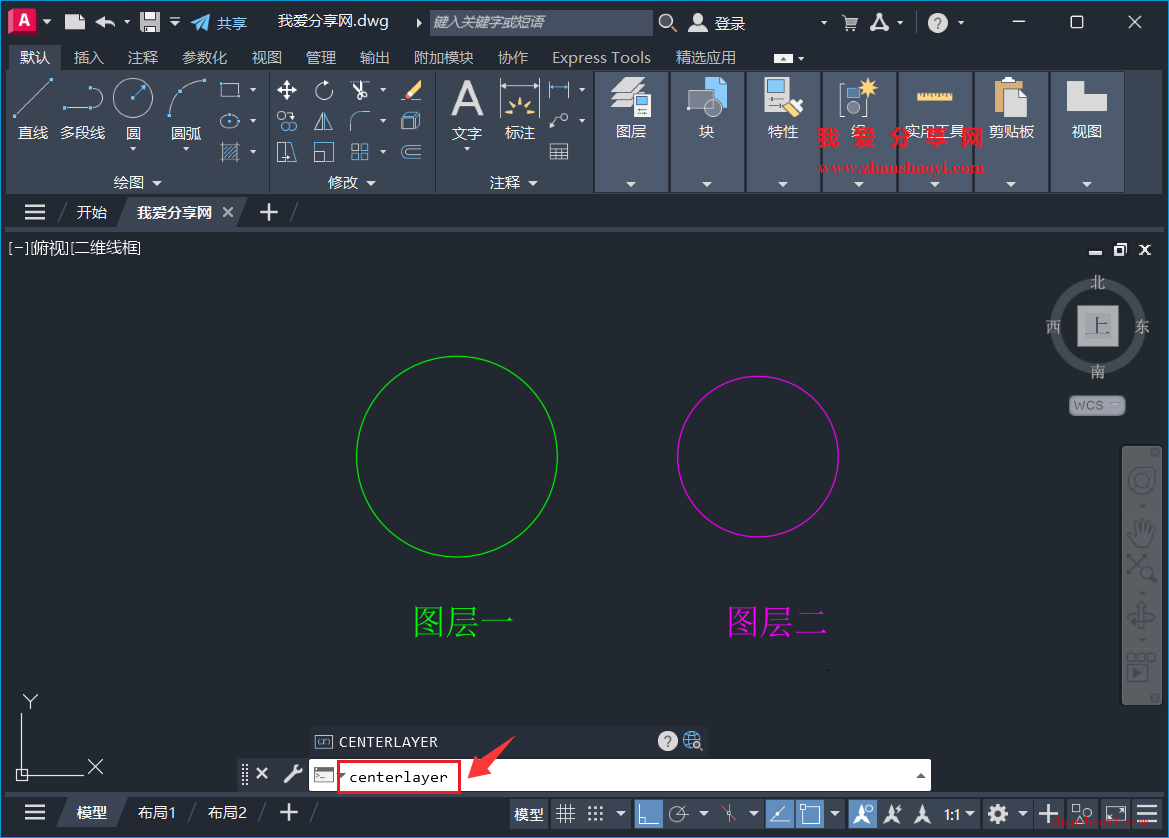Click the ViewCube top (上) face
1169x838 pixels.
(x=1097, y=326)
